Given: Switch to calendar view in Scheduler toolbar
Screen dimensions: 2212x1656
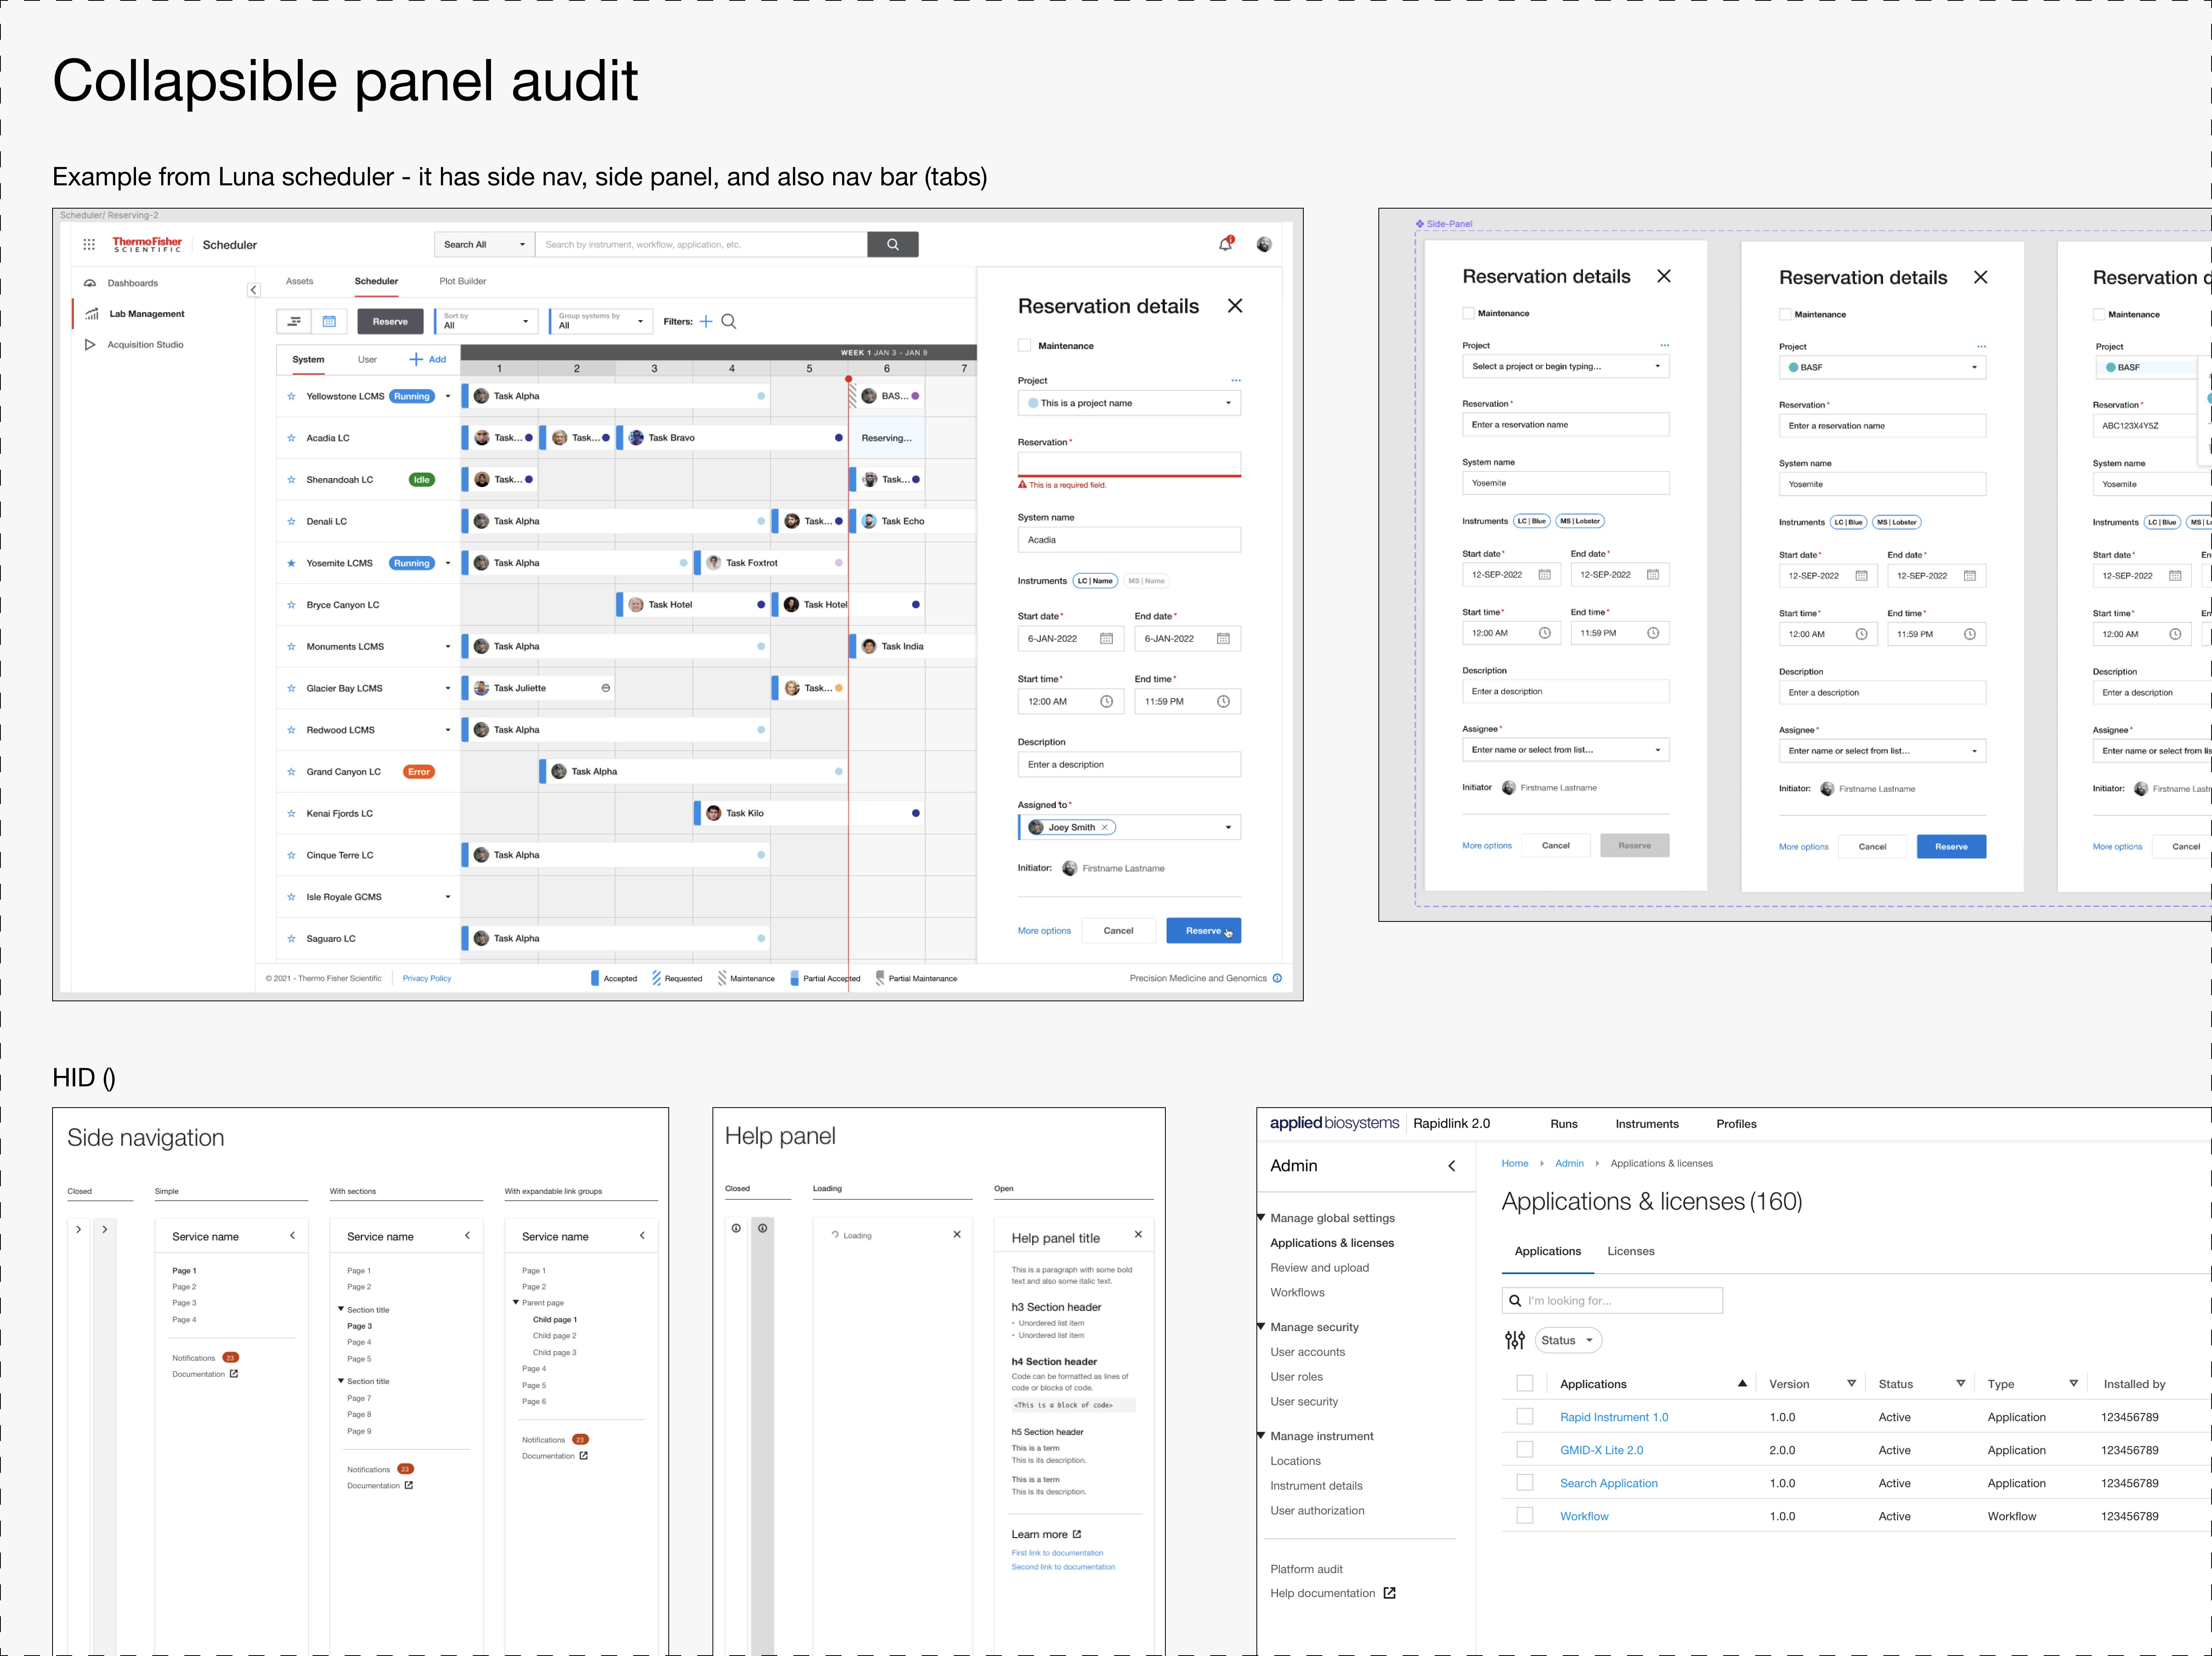Looking at the screenshot, I should pos(329,321).
